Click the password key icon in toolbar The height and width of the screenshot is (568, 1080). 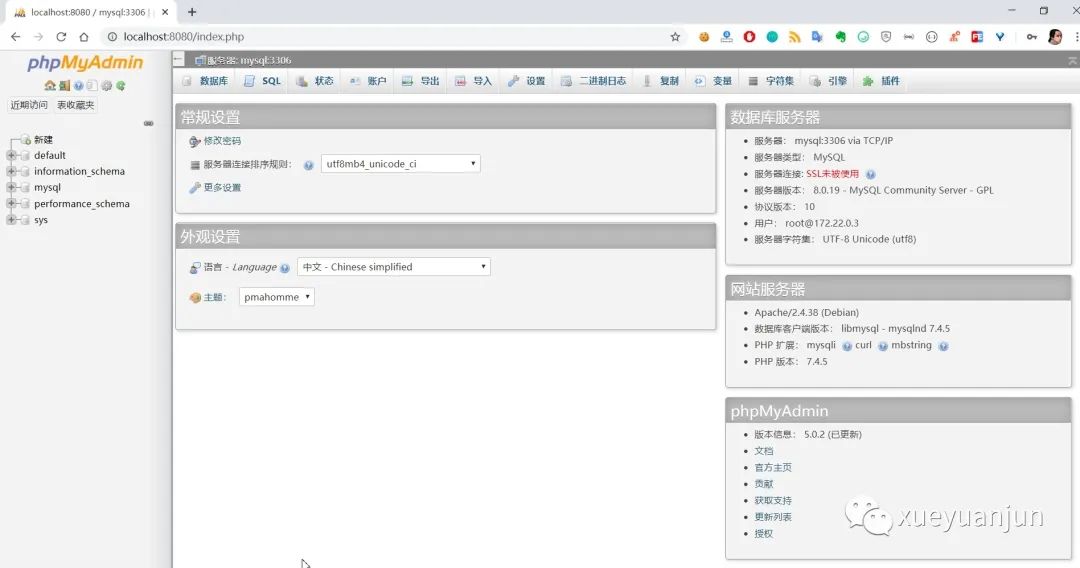[x=1032, y=36]
